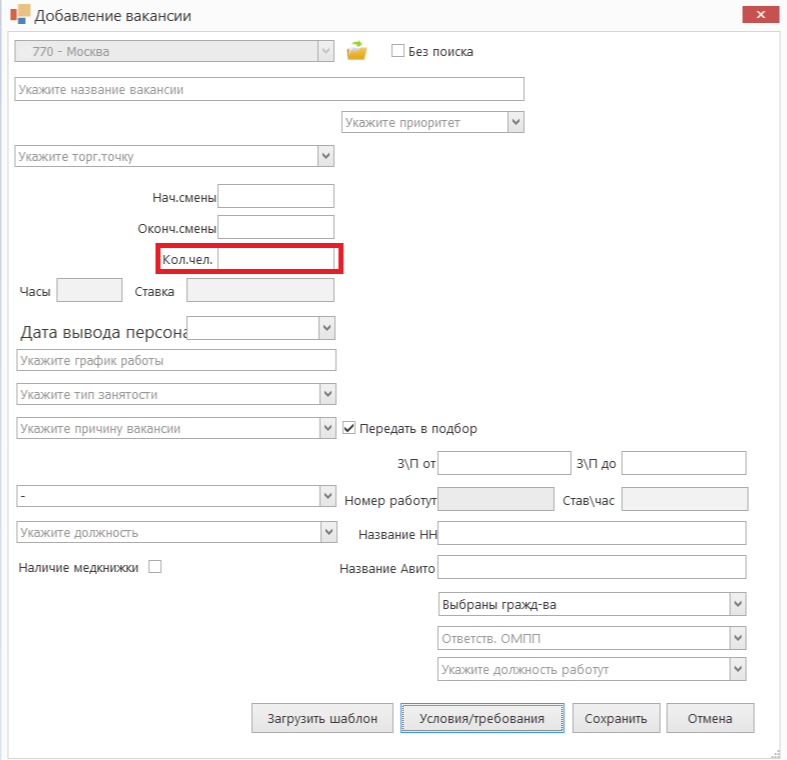Screen dimensions: 787x760
Task: Open the dropdown showing a dash
Action: tap(328, 496)
